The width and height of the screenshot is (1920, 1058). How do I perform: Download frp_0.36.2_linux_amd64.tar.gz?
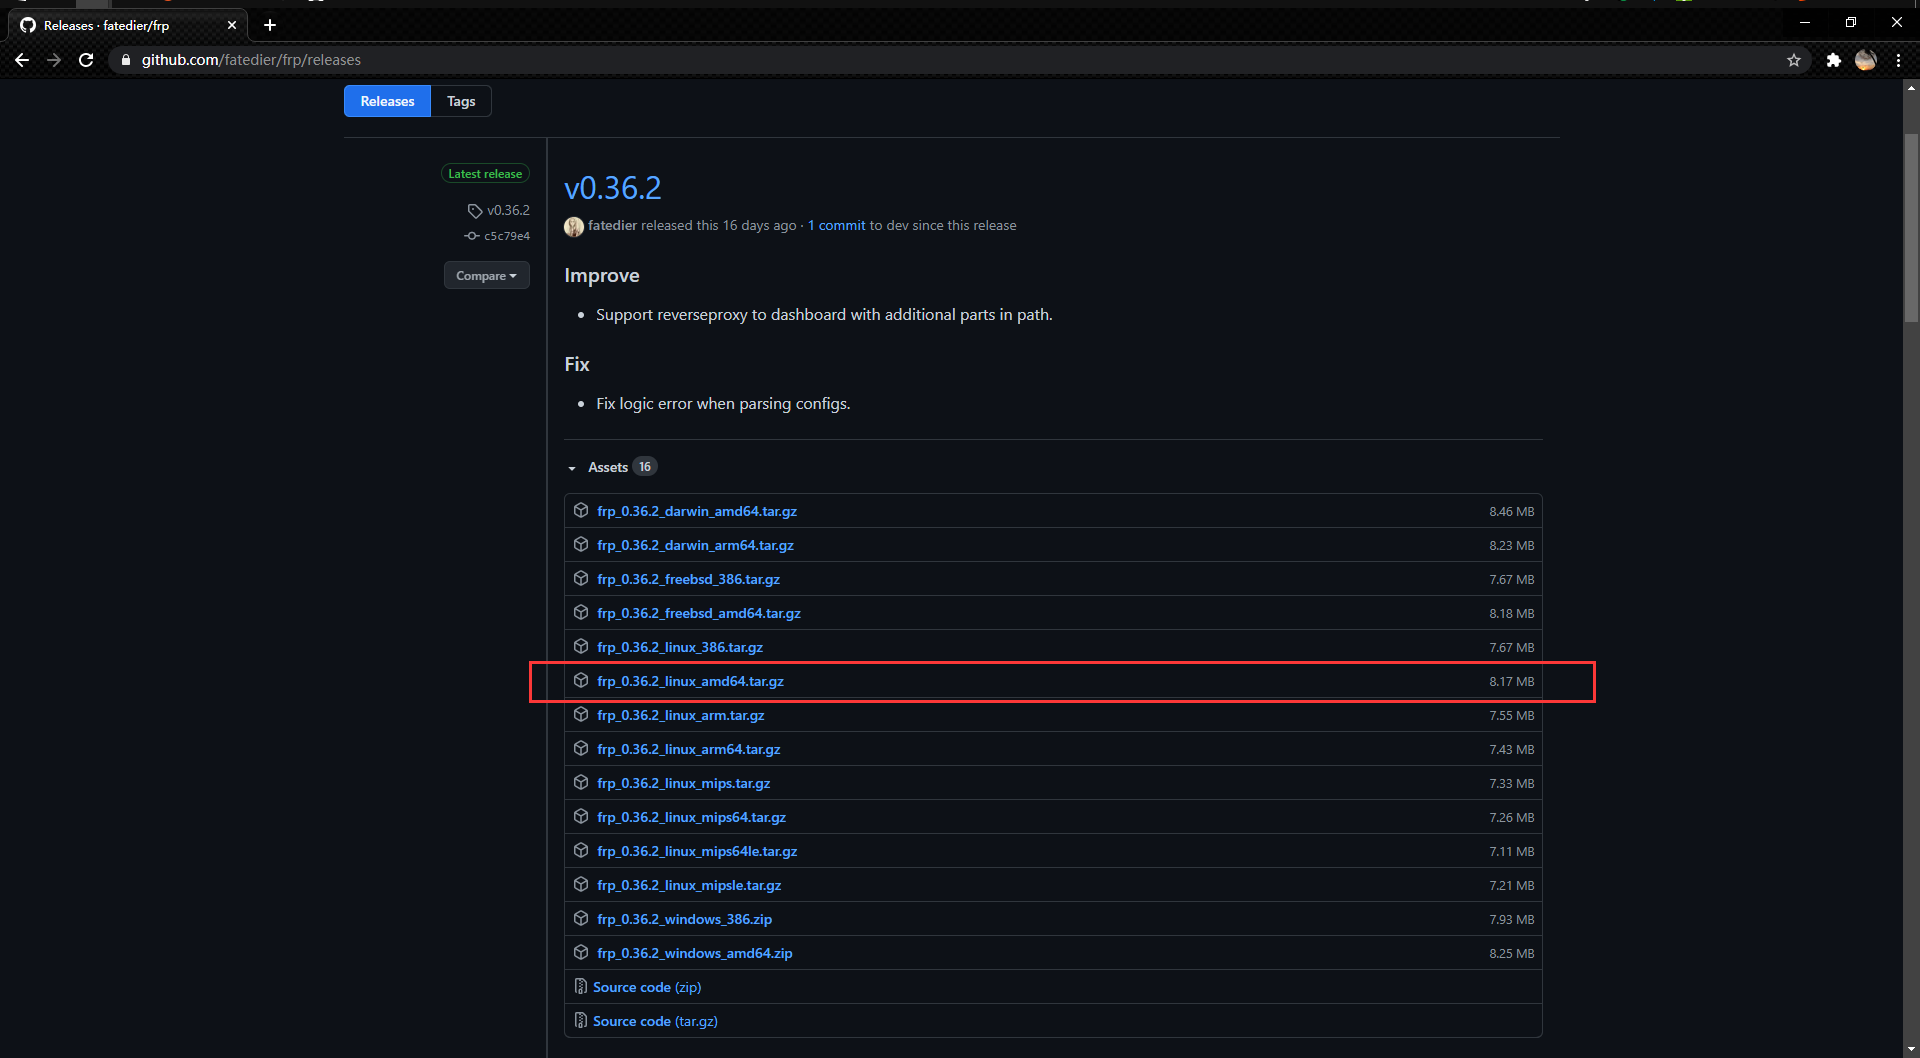coord(690,681)
